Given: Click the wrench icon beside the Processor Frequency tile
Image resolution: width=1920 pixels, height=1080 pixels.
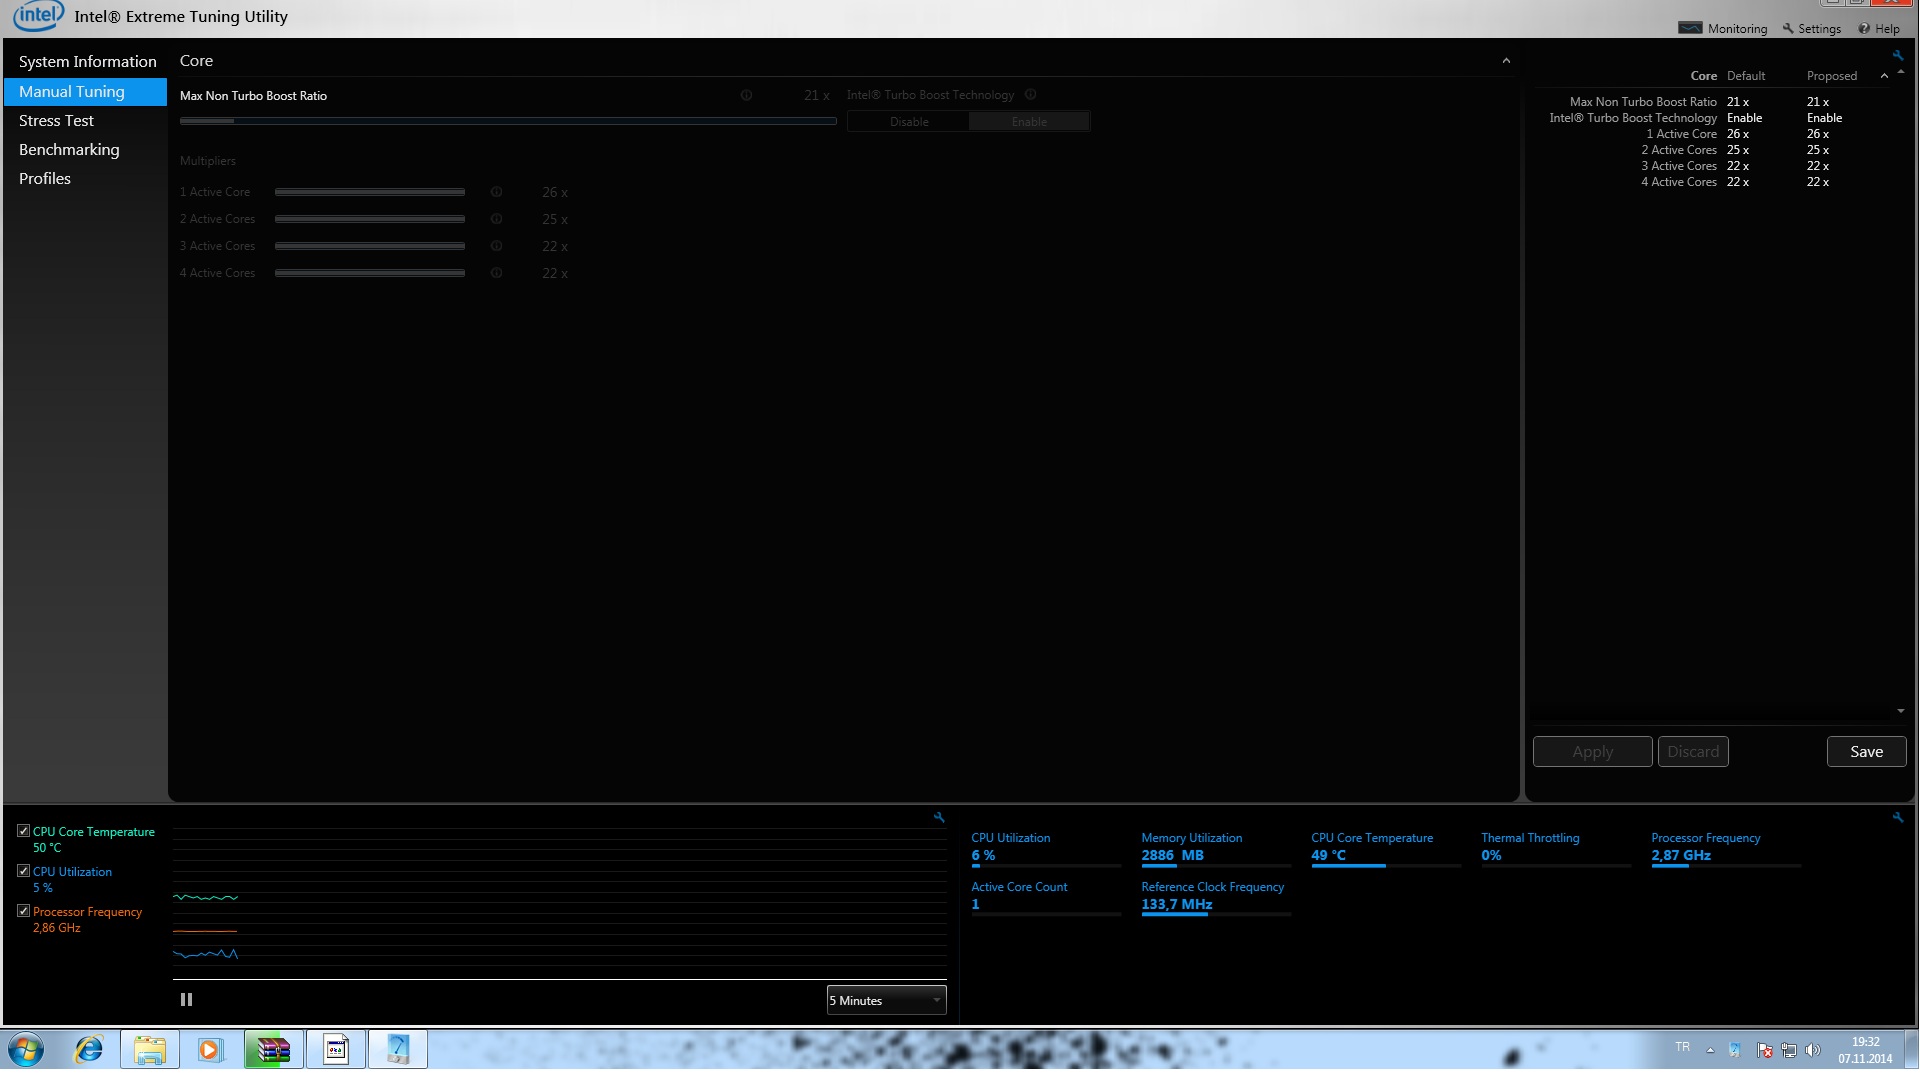Looking at the screenshot, I should pos(1898,817).
